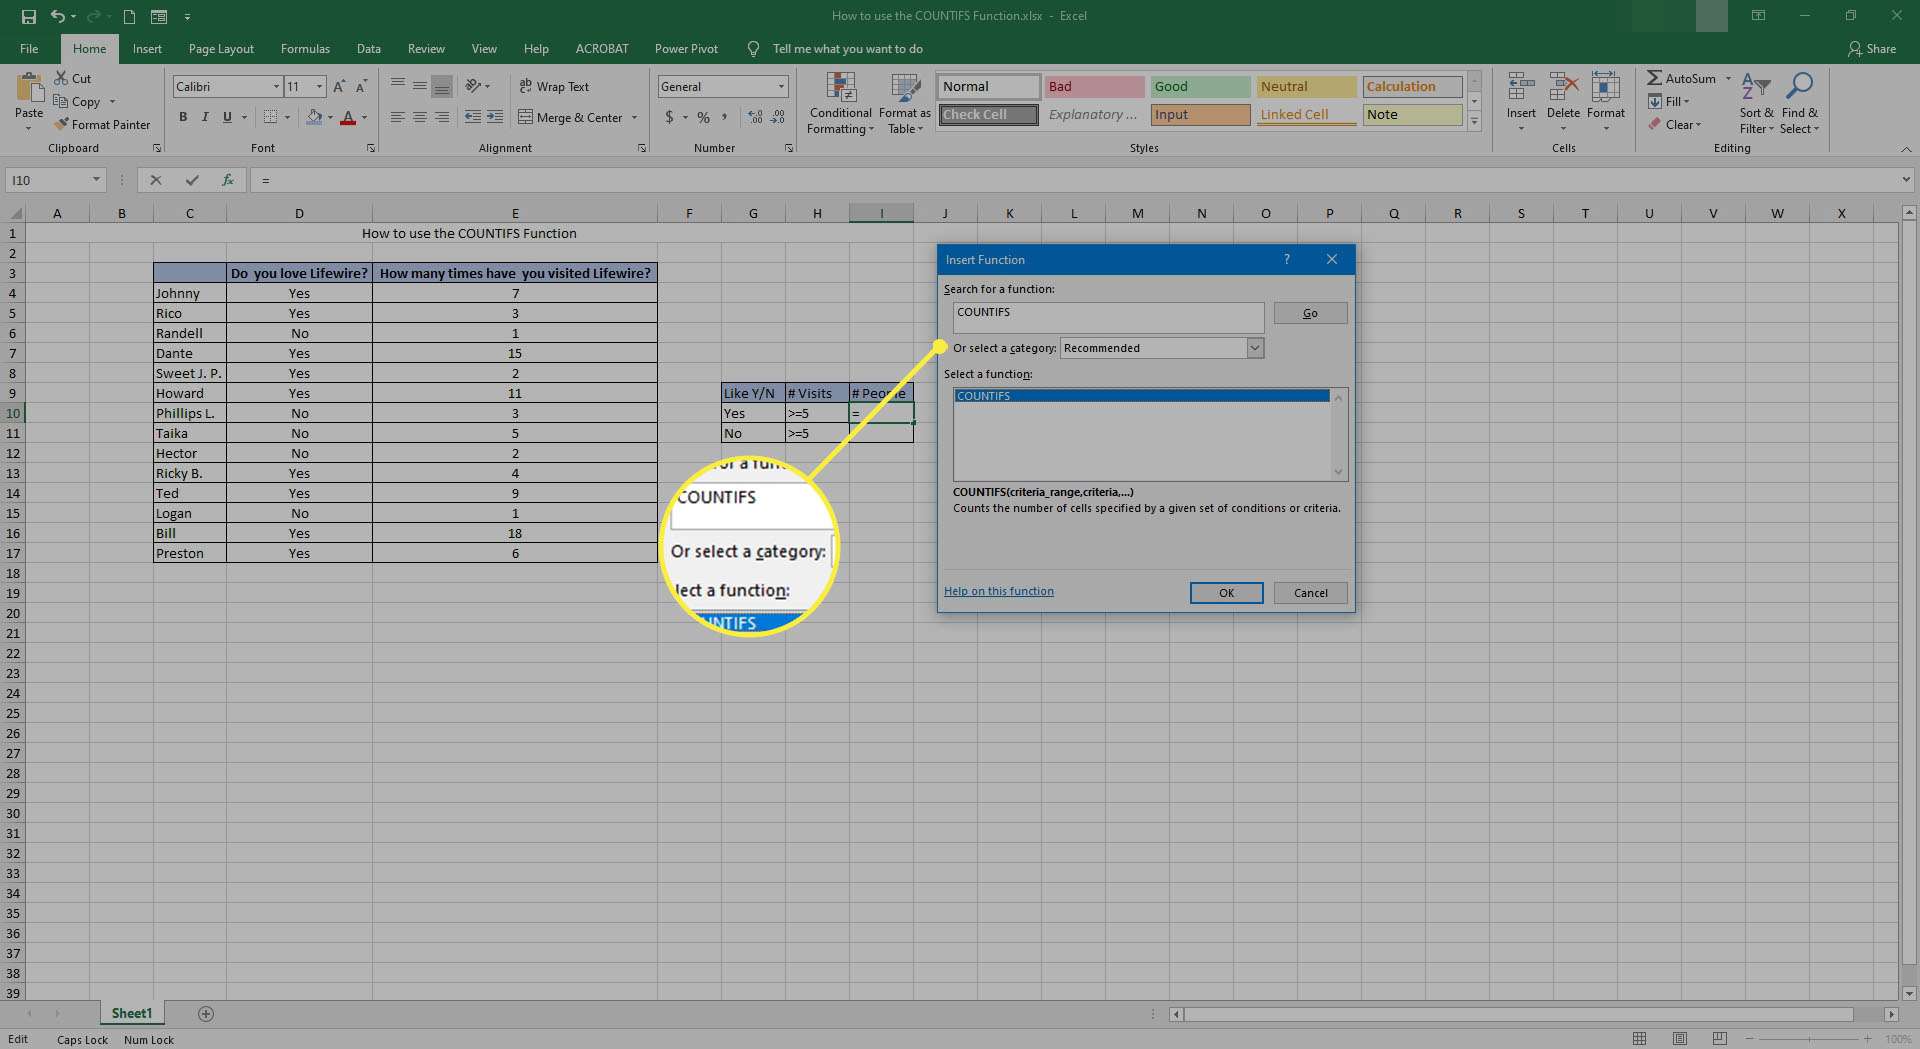The image size is (1920, 1049).
Task: Click Cancel in Insert Function dialog
Action: pos(1310,593)
